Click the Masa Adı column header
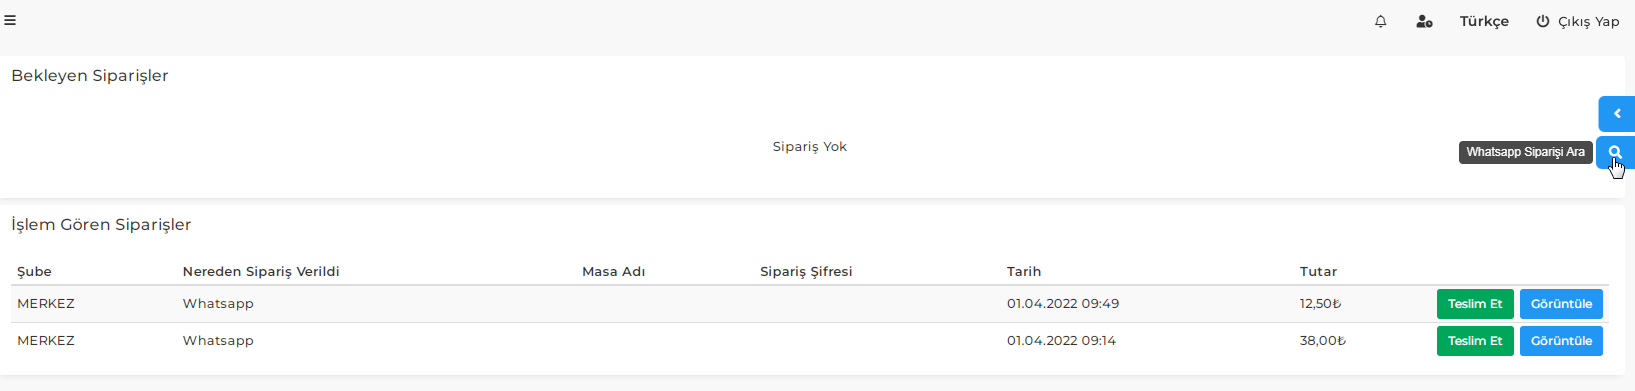Image resolution: width=1635 pixels, height=391 pixels. 613,271
